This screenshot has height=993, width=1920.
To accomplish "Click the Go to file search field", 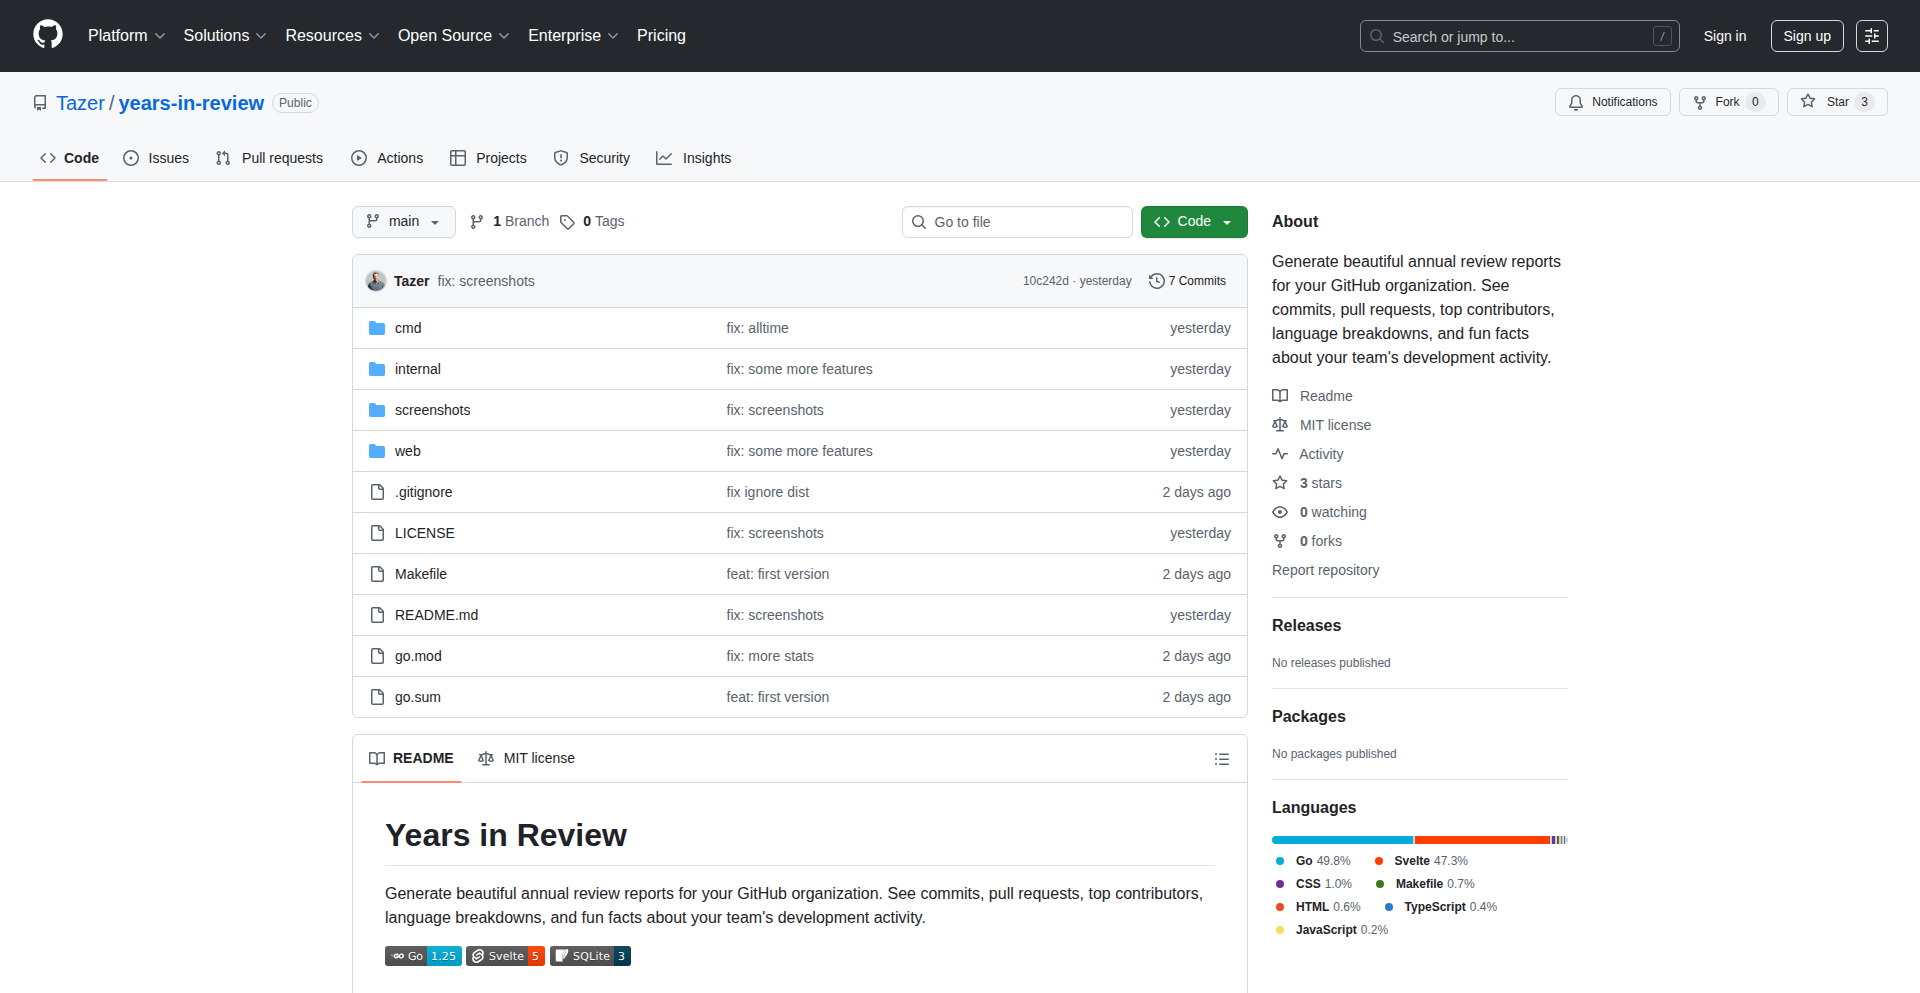I will pos(1017,221).
